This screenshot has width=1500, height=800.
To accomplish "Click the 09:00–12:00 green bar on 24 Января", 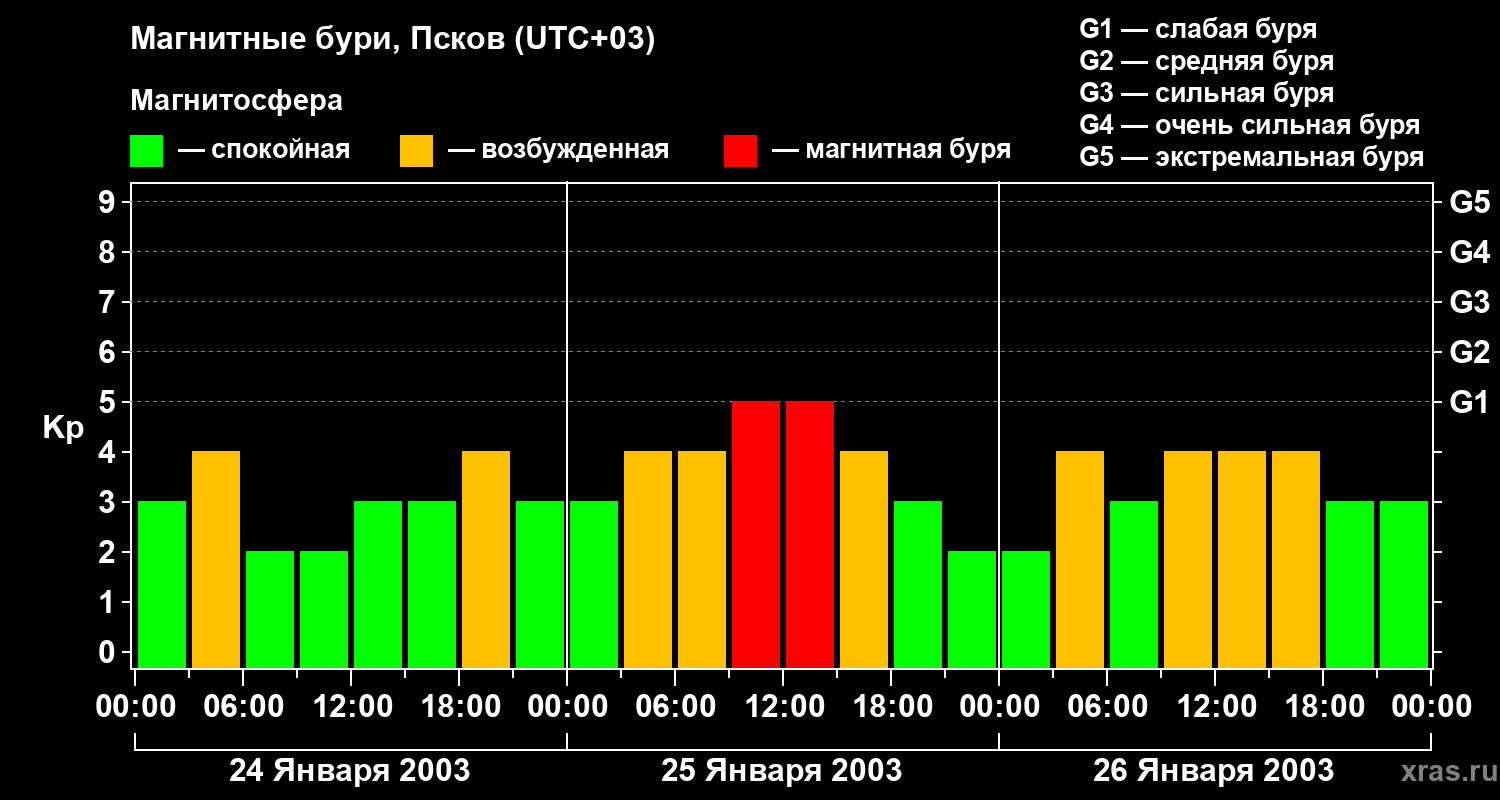I will tap(324, 609).
